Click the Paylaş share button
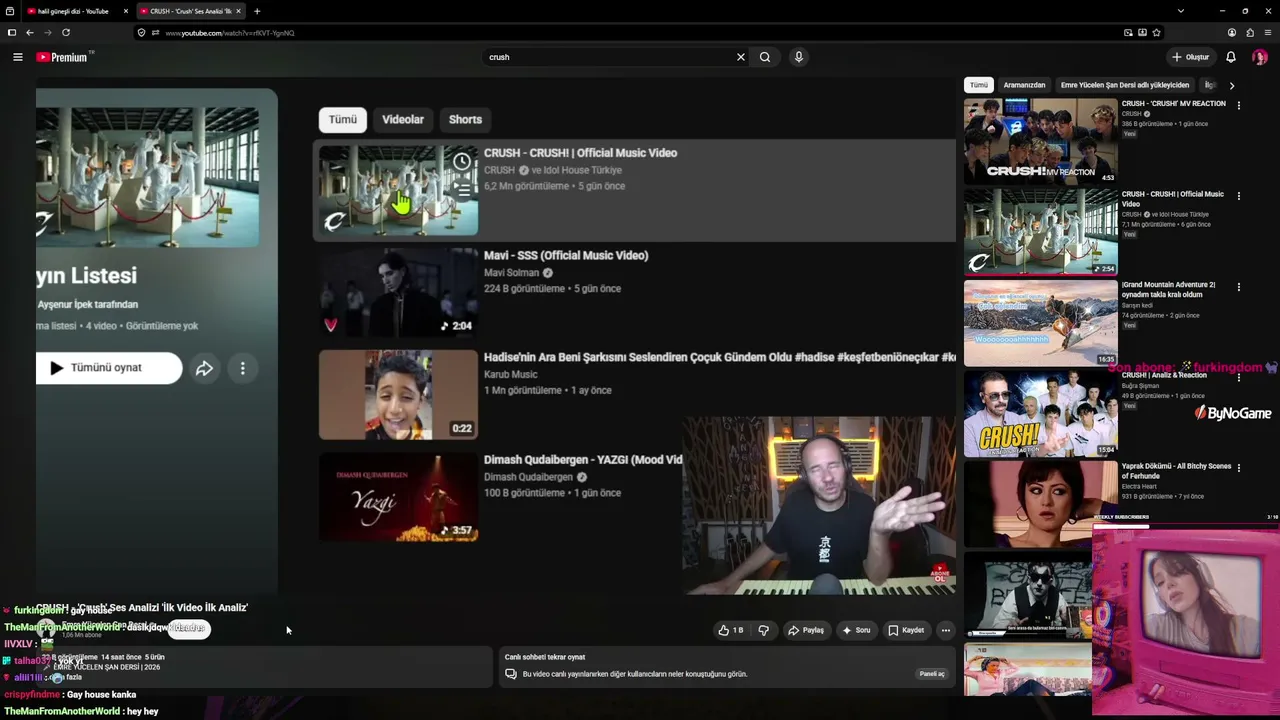This screenshot has width=1280, height=720. click(806, 630)
